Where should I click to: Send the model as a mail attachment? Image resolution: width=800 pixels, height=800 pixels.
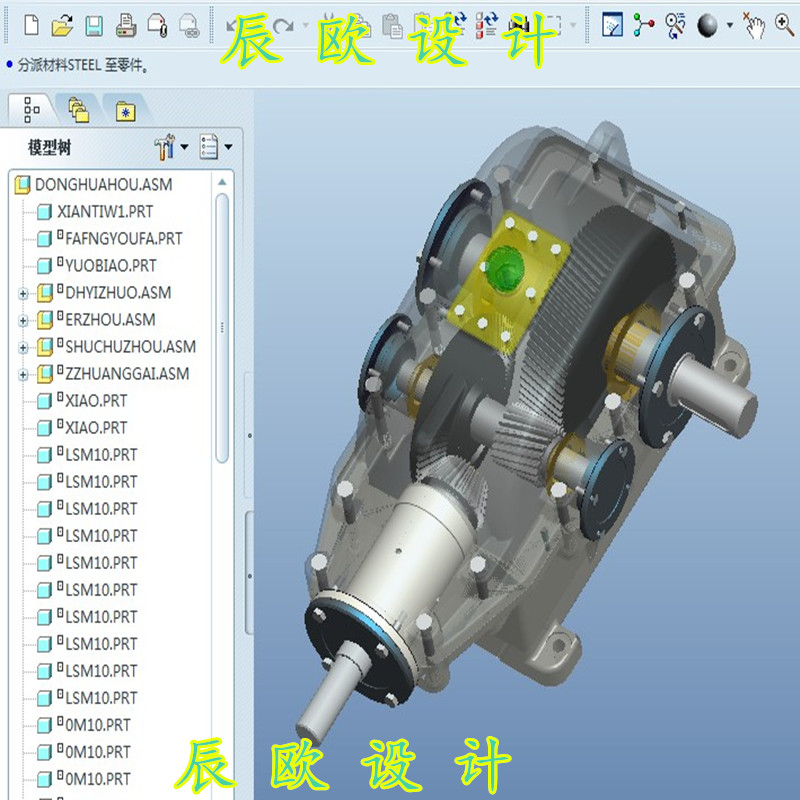coord(157,25)
